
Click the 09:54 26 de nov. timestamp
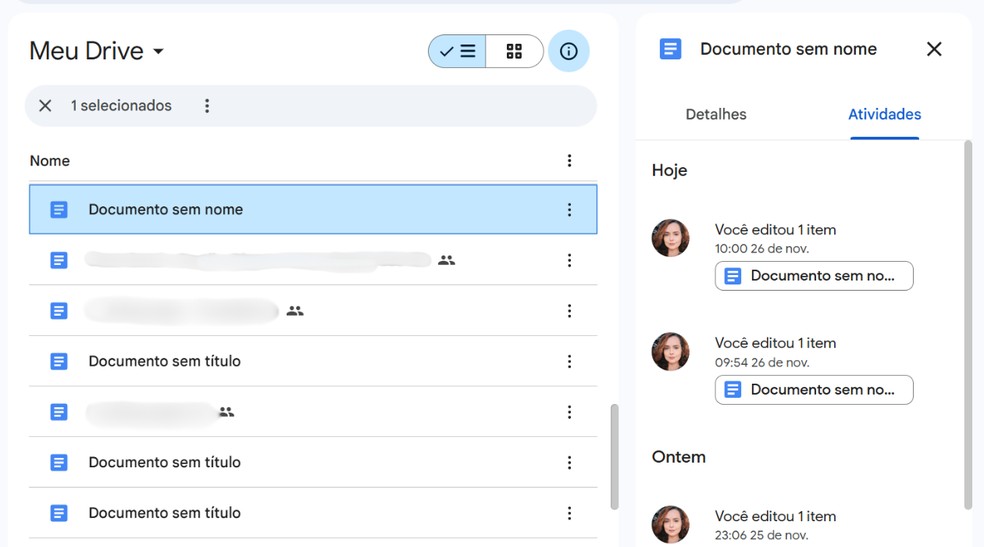(x=762, y=363)
